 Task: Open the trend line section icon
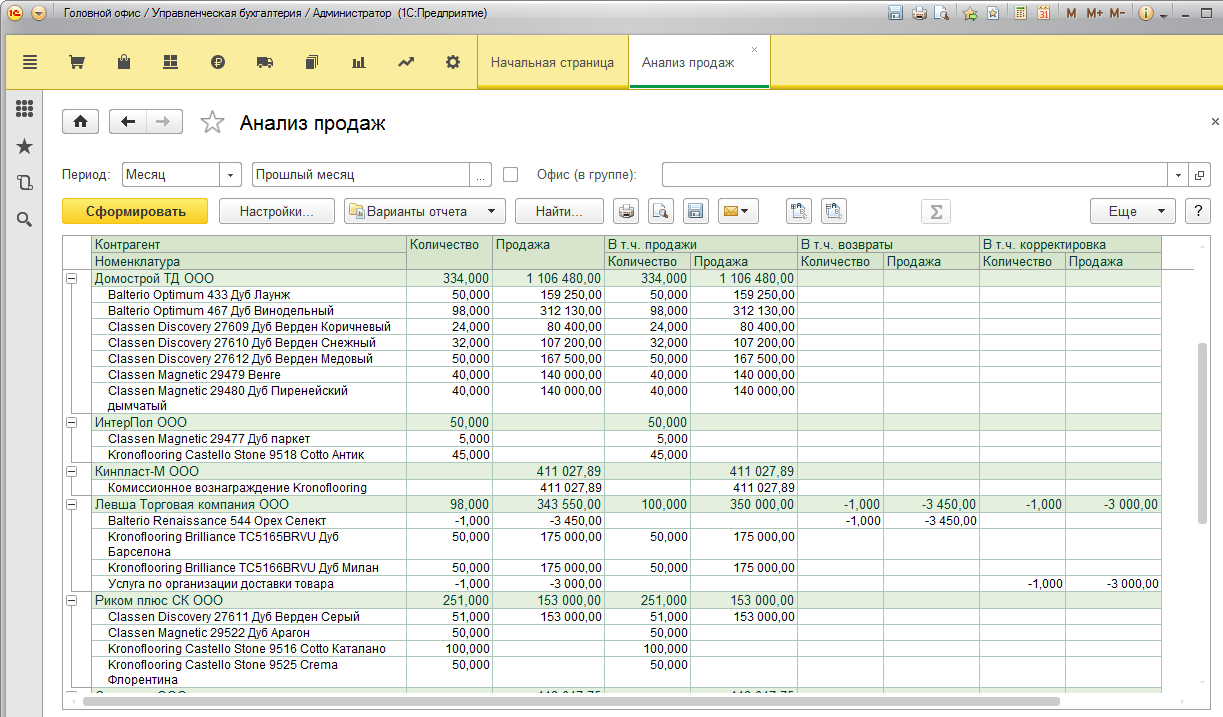(406, 62)
